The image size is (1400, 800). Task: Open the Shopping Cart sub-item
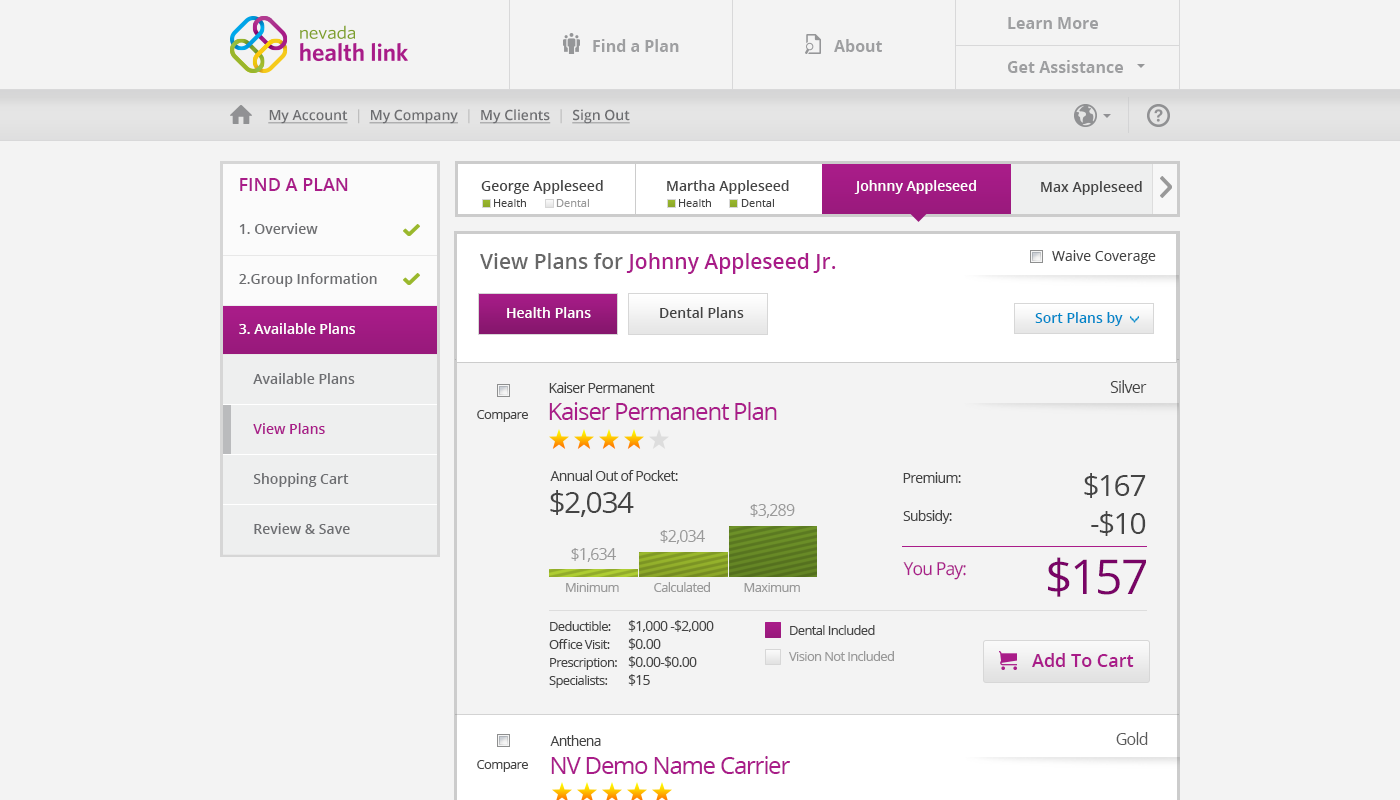point(330,479)
